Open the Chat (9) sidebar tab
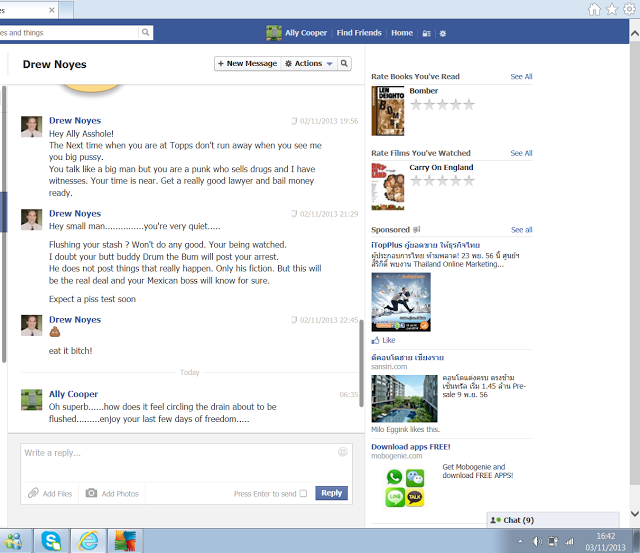Screen dimensions: 640x553 pos(553,520)
